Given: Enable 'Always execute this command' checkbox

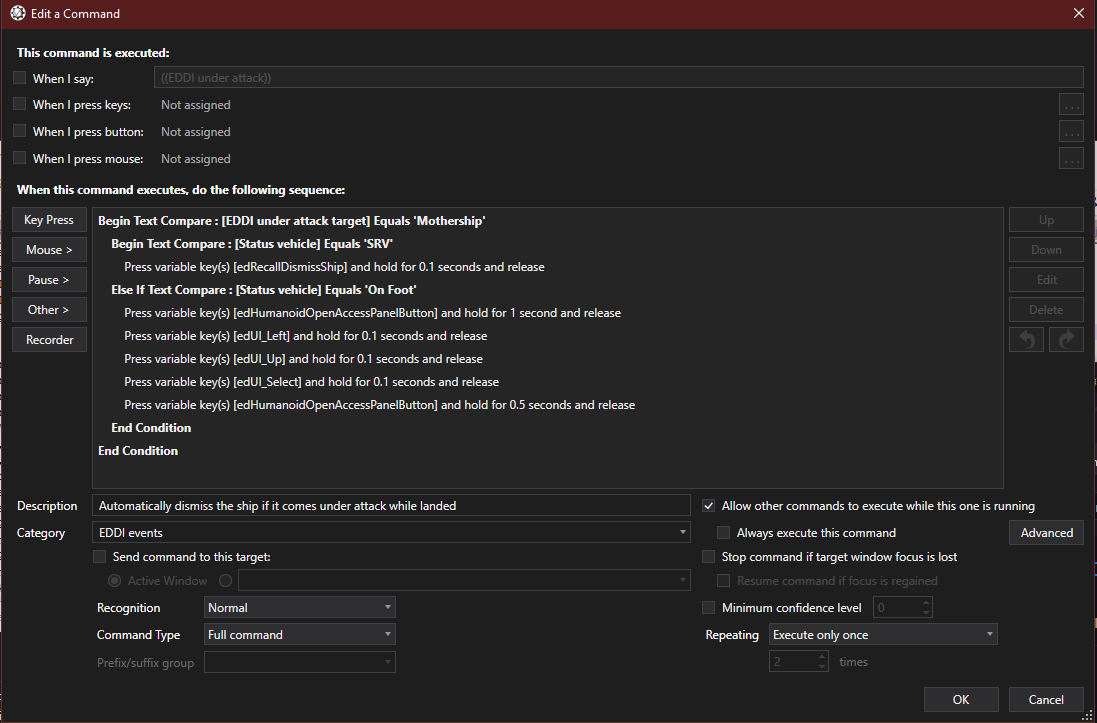Looking at the screenshot, I should (723, 533).
